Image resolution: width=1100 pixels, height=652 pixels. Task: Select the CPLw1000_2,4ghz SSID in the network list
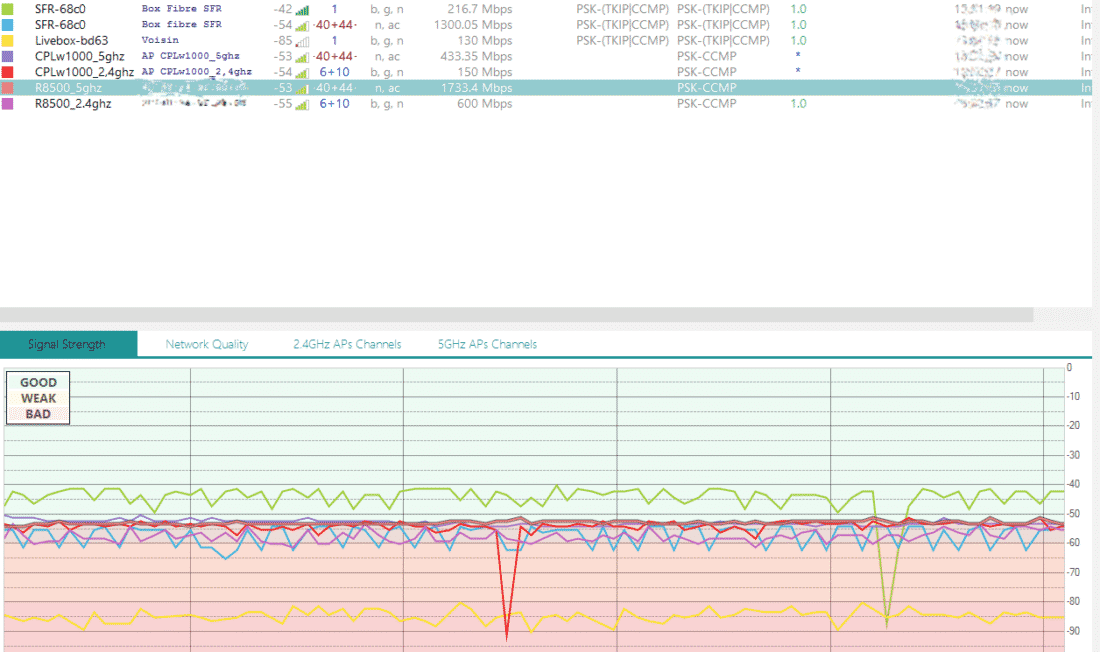84,72
